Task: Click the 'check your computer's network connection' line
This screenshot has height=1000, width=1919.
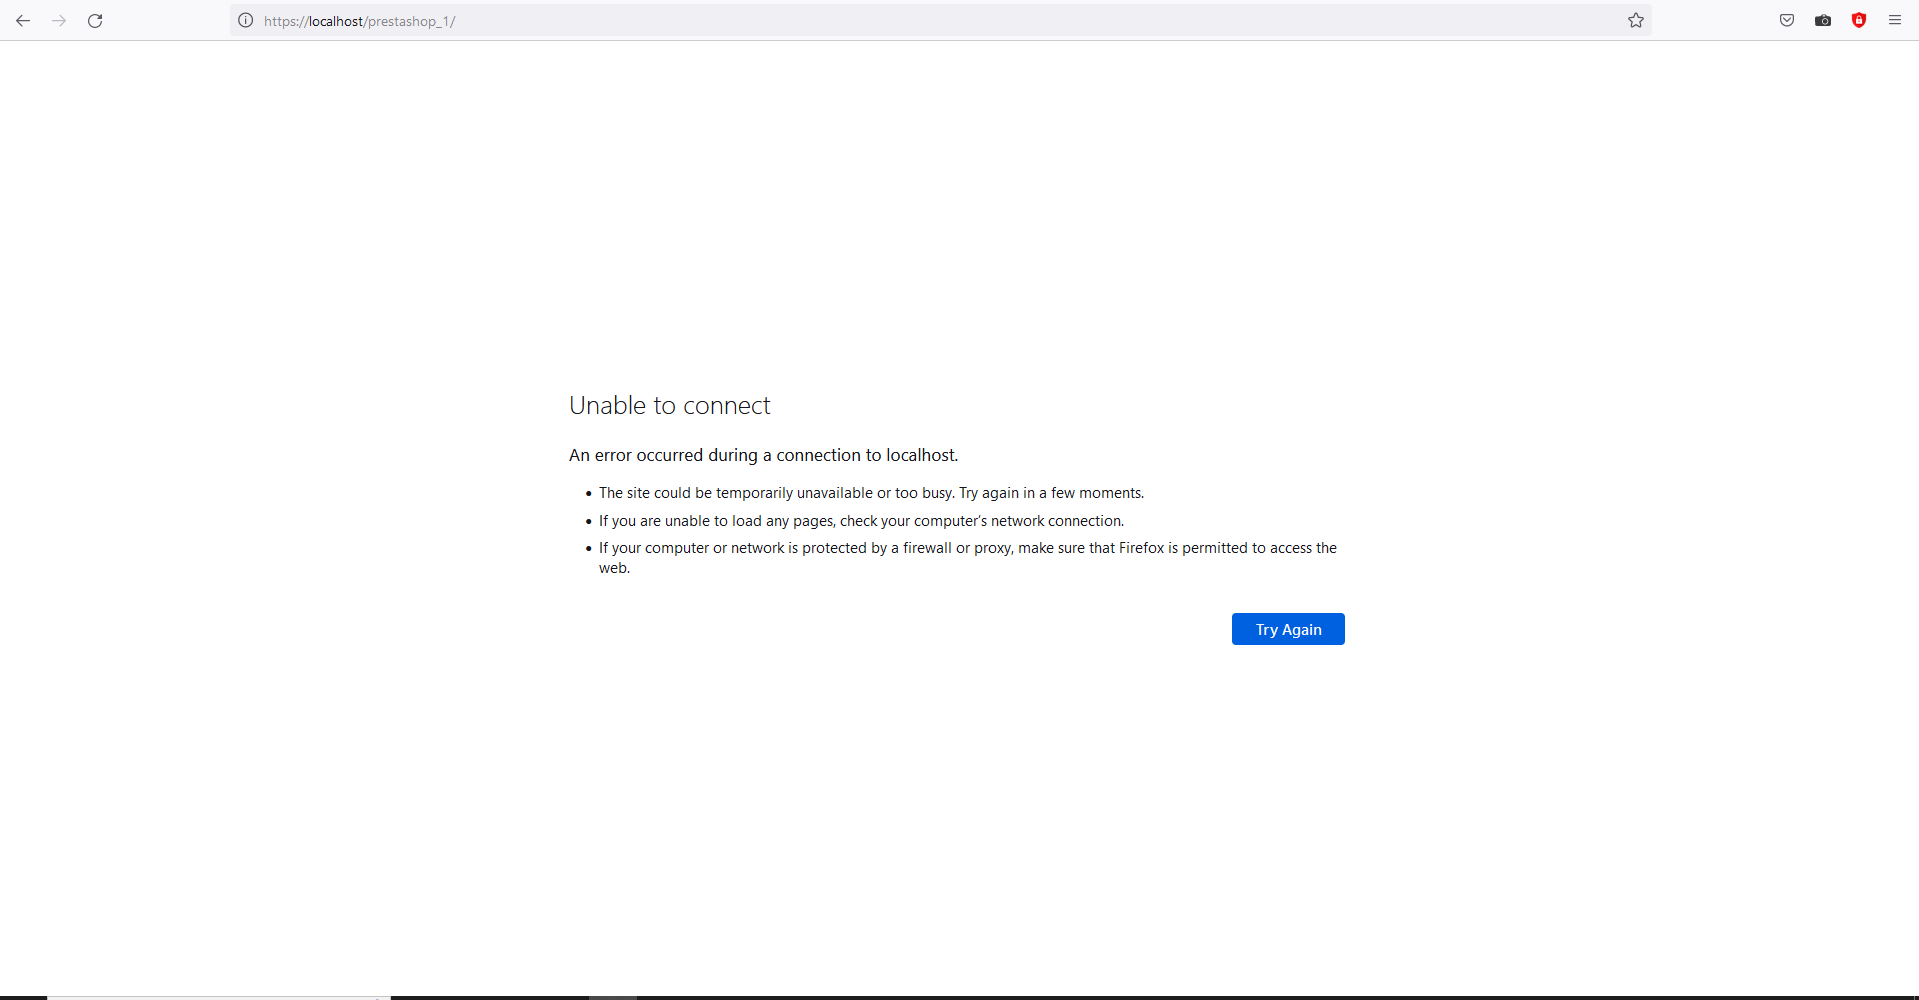Action: pos(861,521)
